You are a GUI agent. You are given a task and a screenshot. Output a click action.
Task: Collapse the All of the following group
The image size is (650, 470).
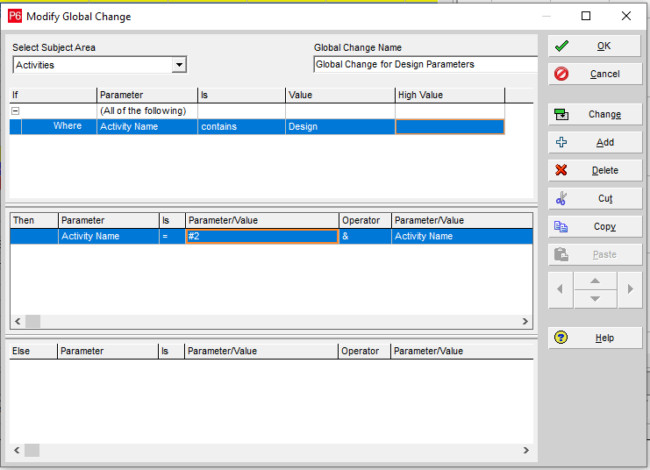pos(15,111)
